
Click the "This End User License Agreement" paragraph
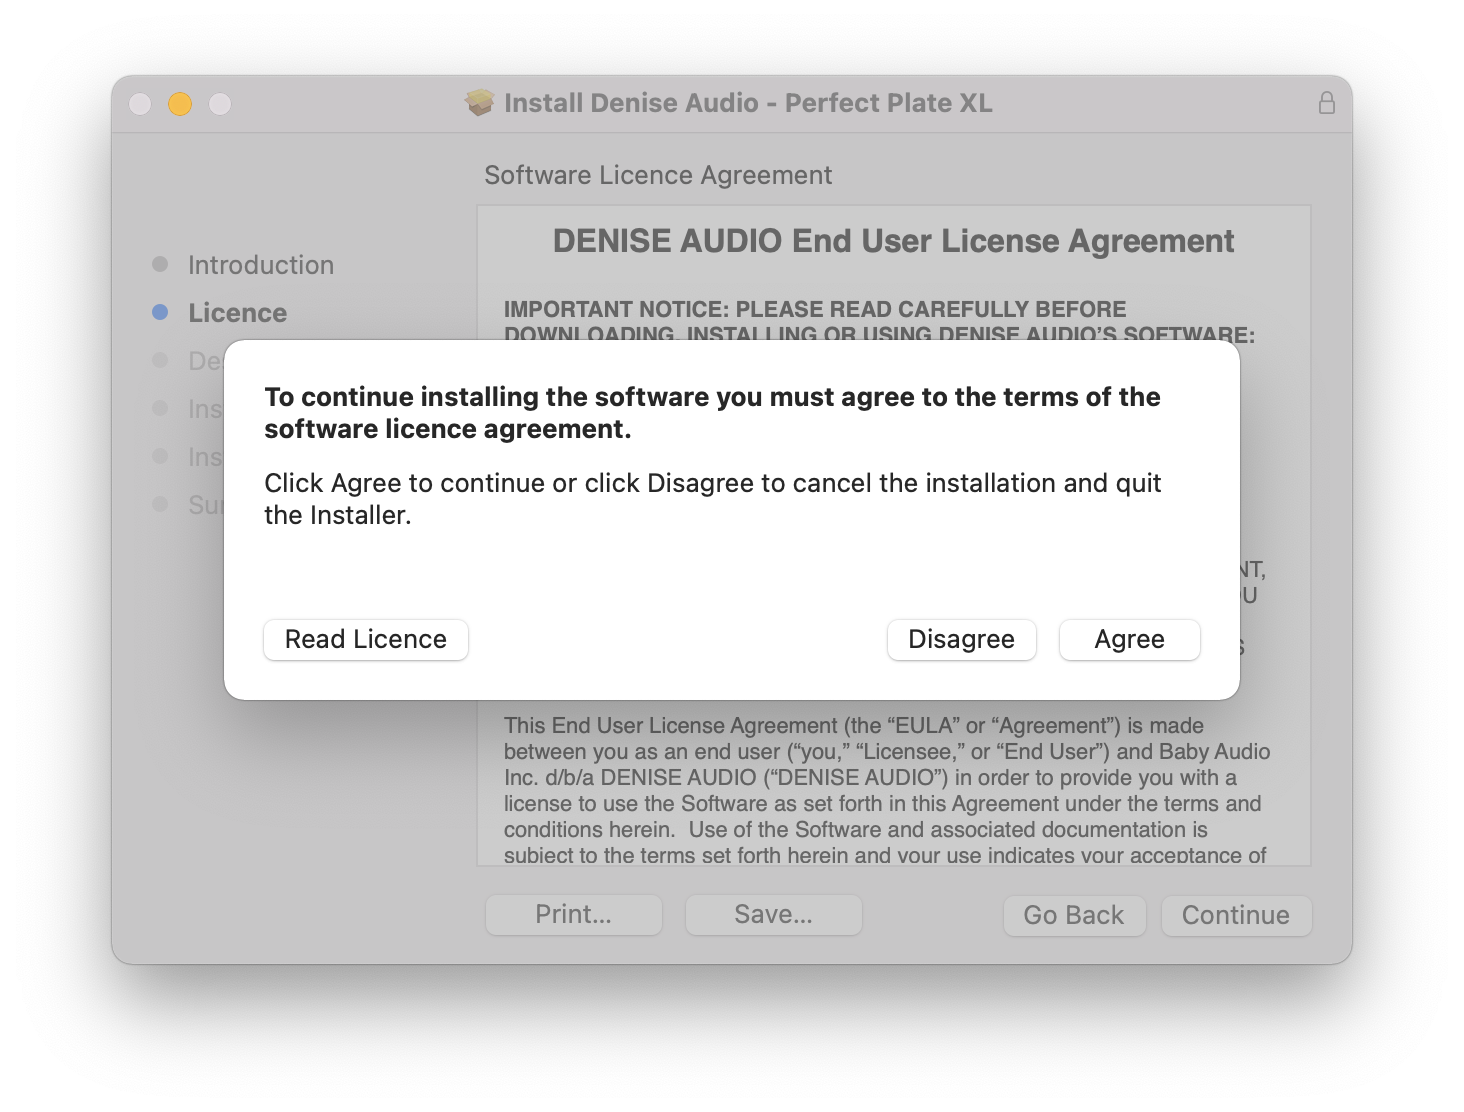point(887,790)
